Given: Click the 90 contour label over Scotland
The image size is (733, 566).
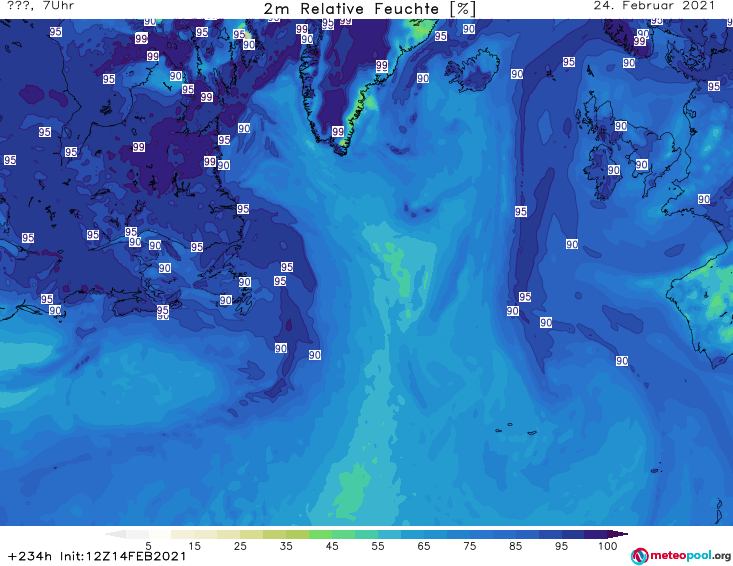Looking at the screenshot, I should pos(621,126).
